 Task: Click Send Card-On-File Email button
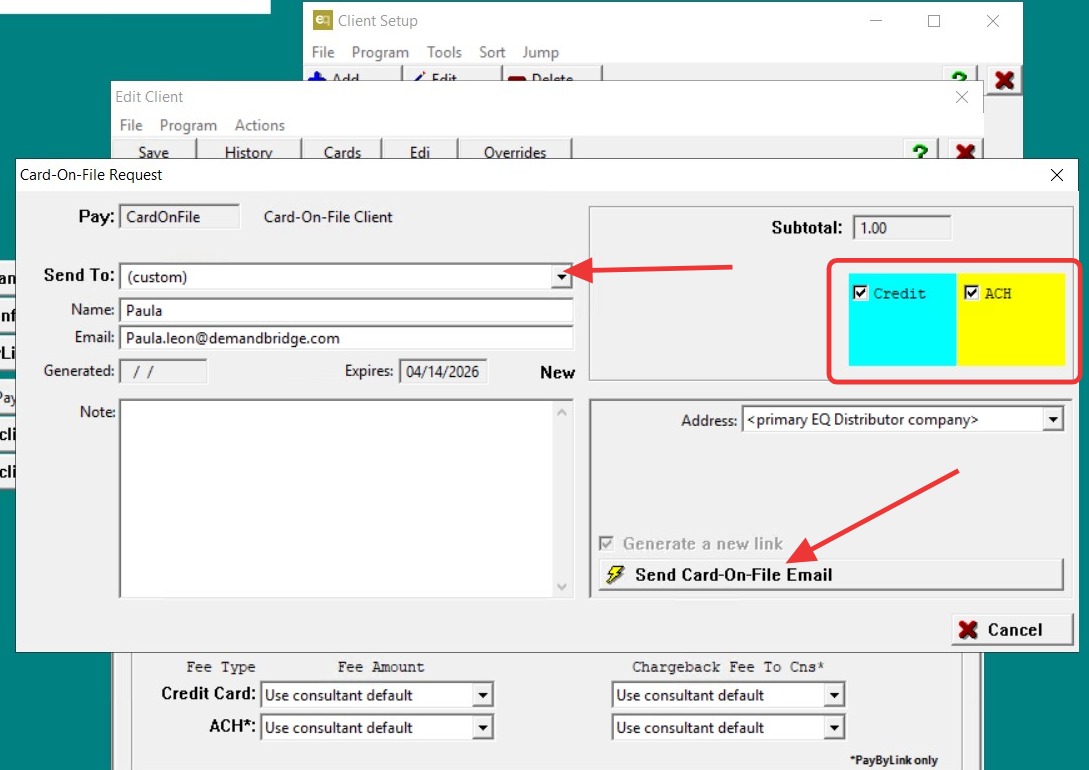[831, 574]
